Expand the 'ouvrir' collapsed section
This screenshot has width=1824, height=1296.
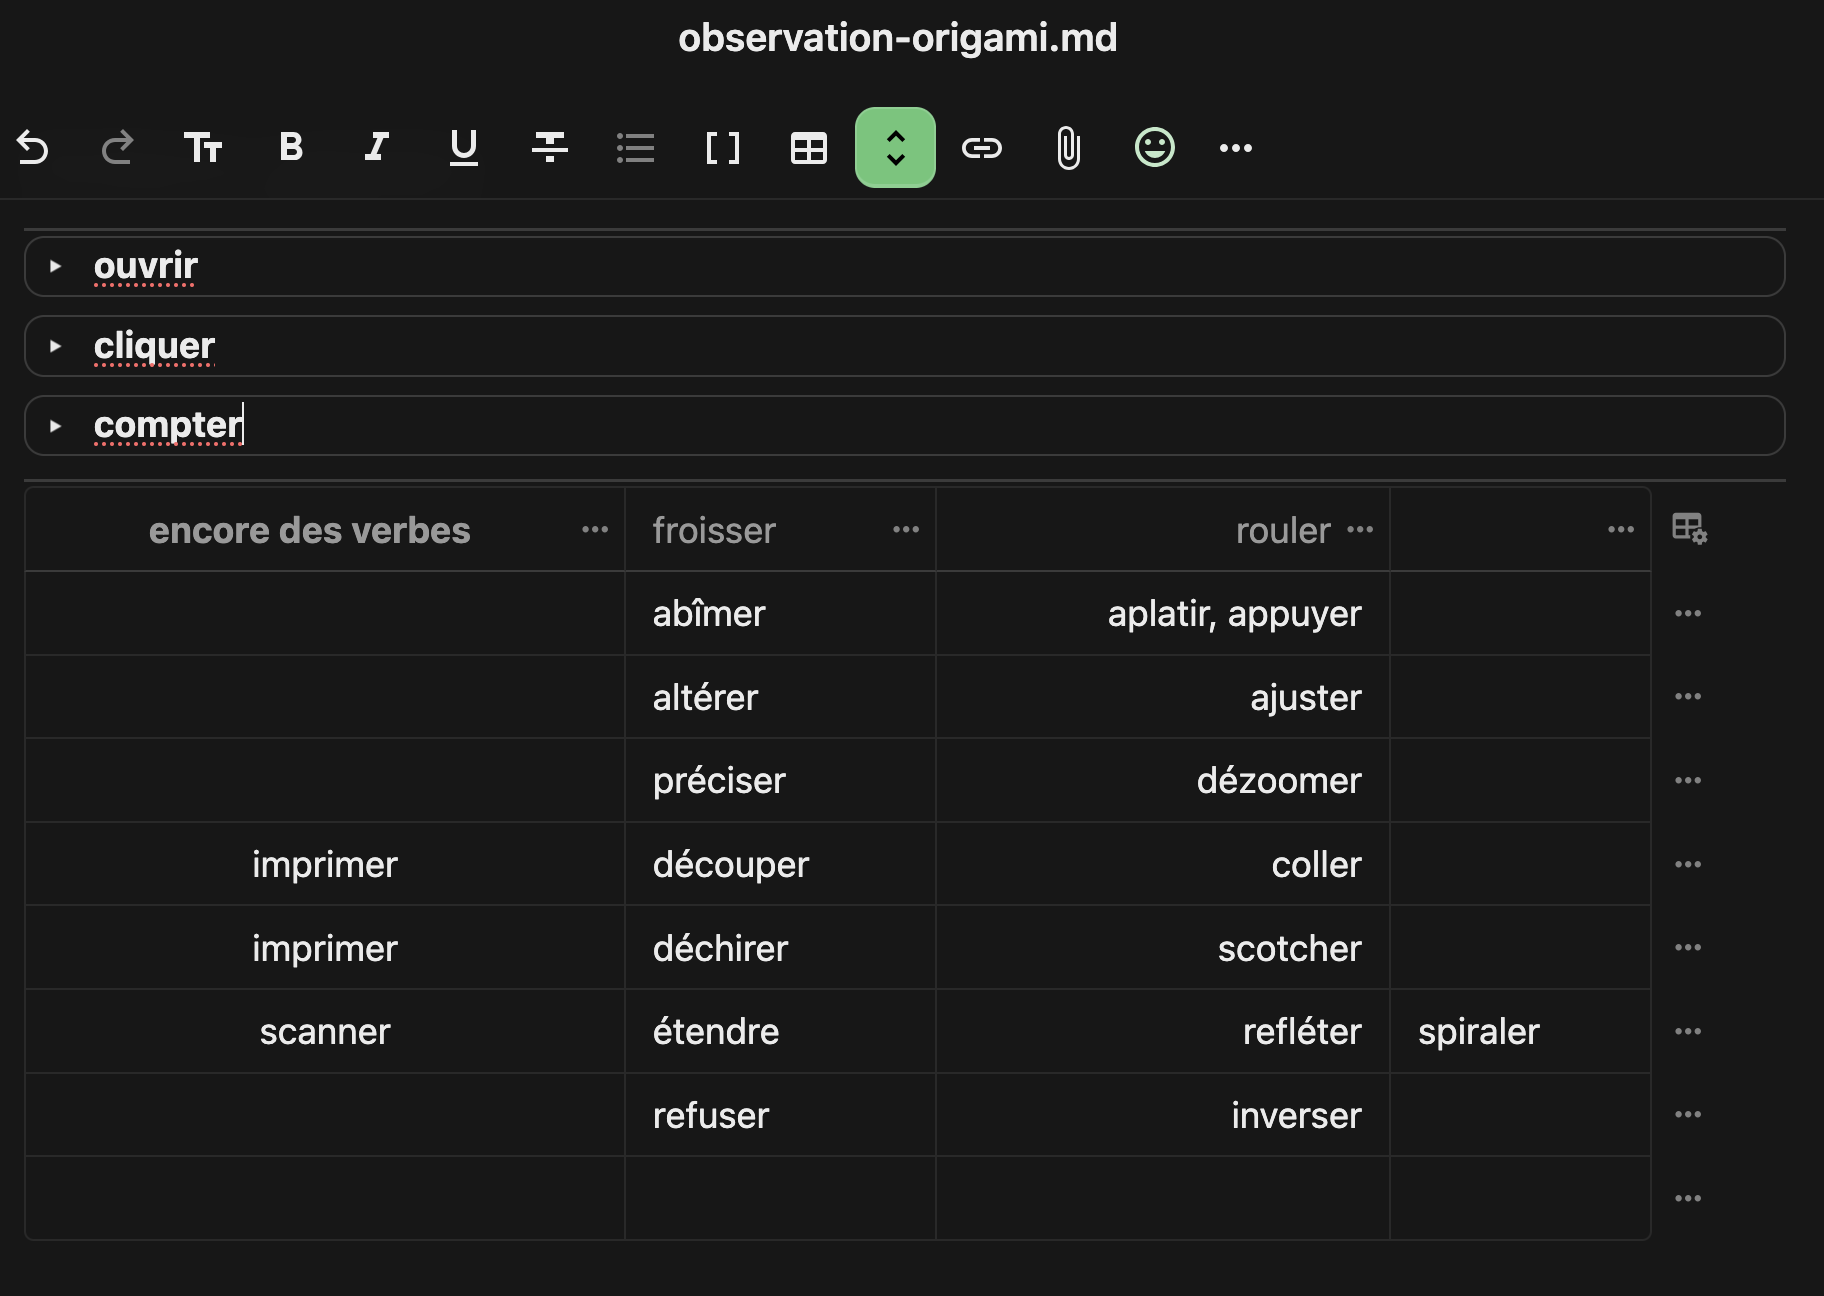(x=56, y=267)
